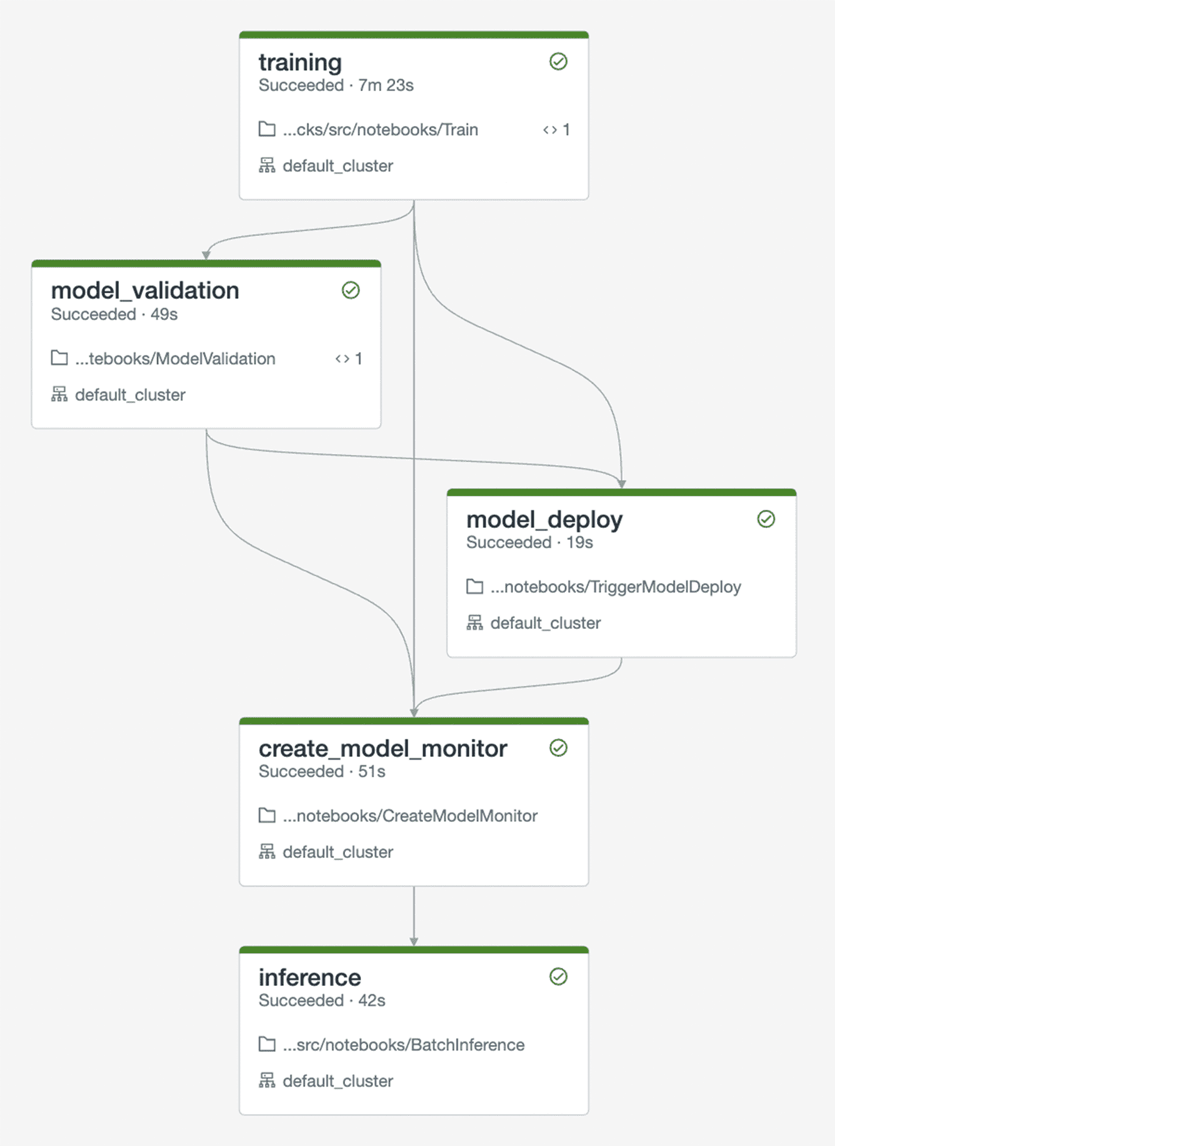This screenshot has height=1146, width=1200.
Task: Click the parameters code icon in training
Action: point(550,130)
